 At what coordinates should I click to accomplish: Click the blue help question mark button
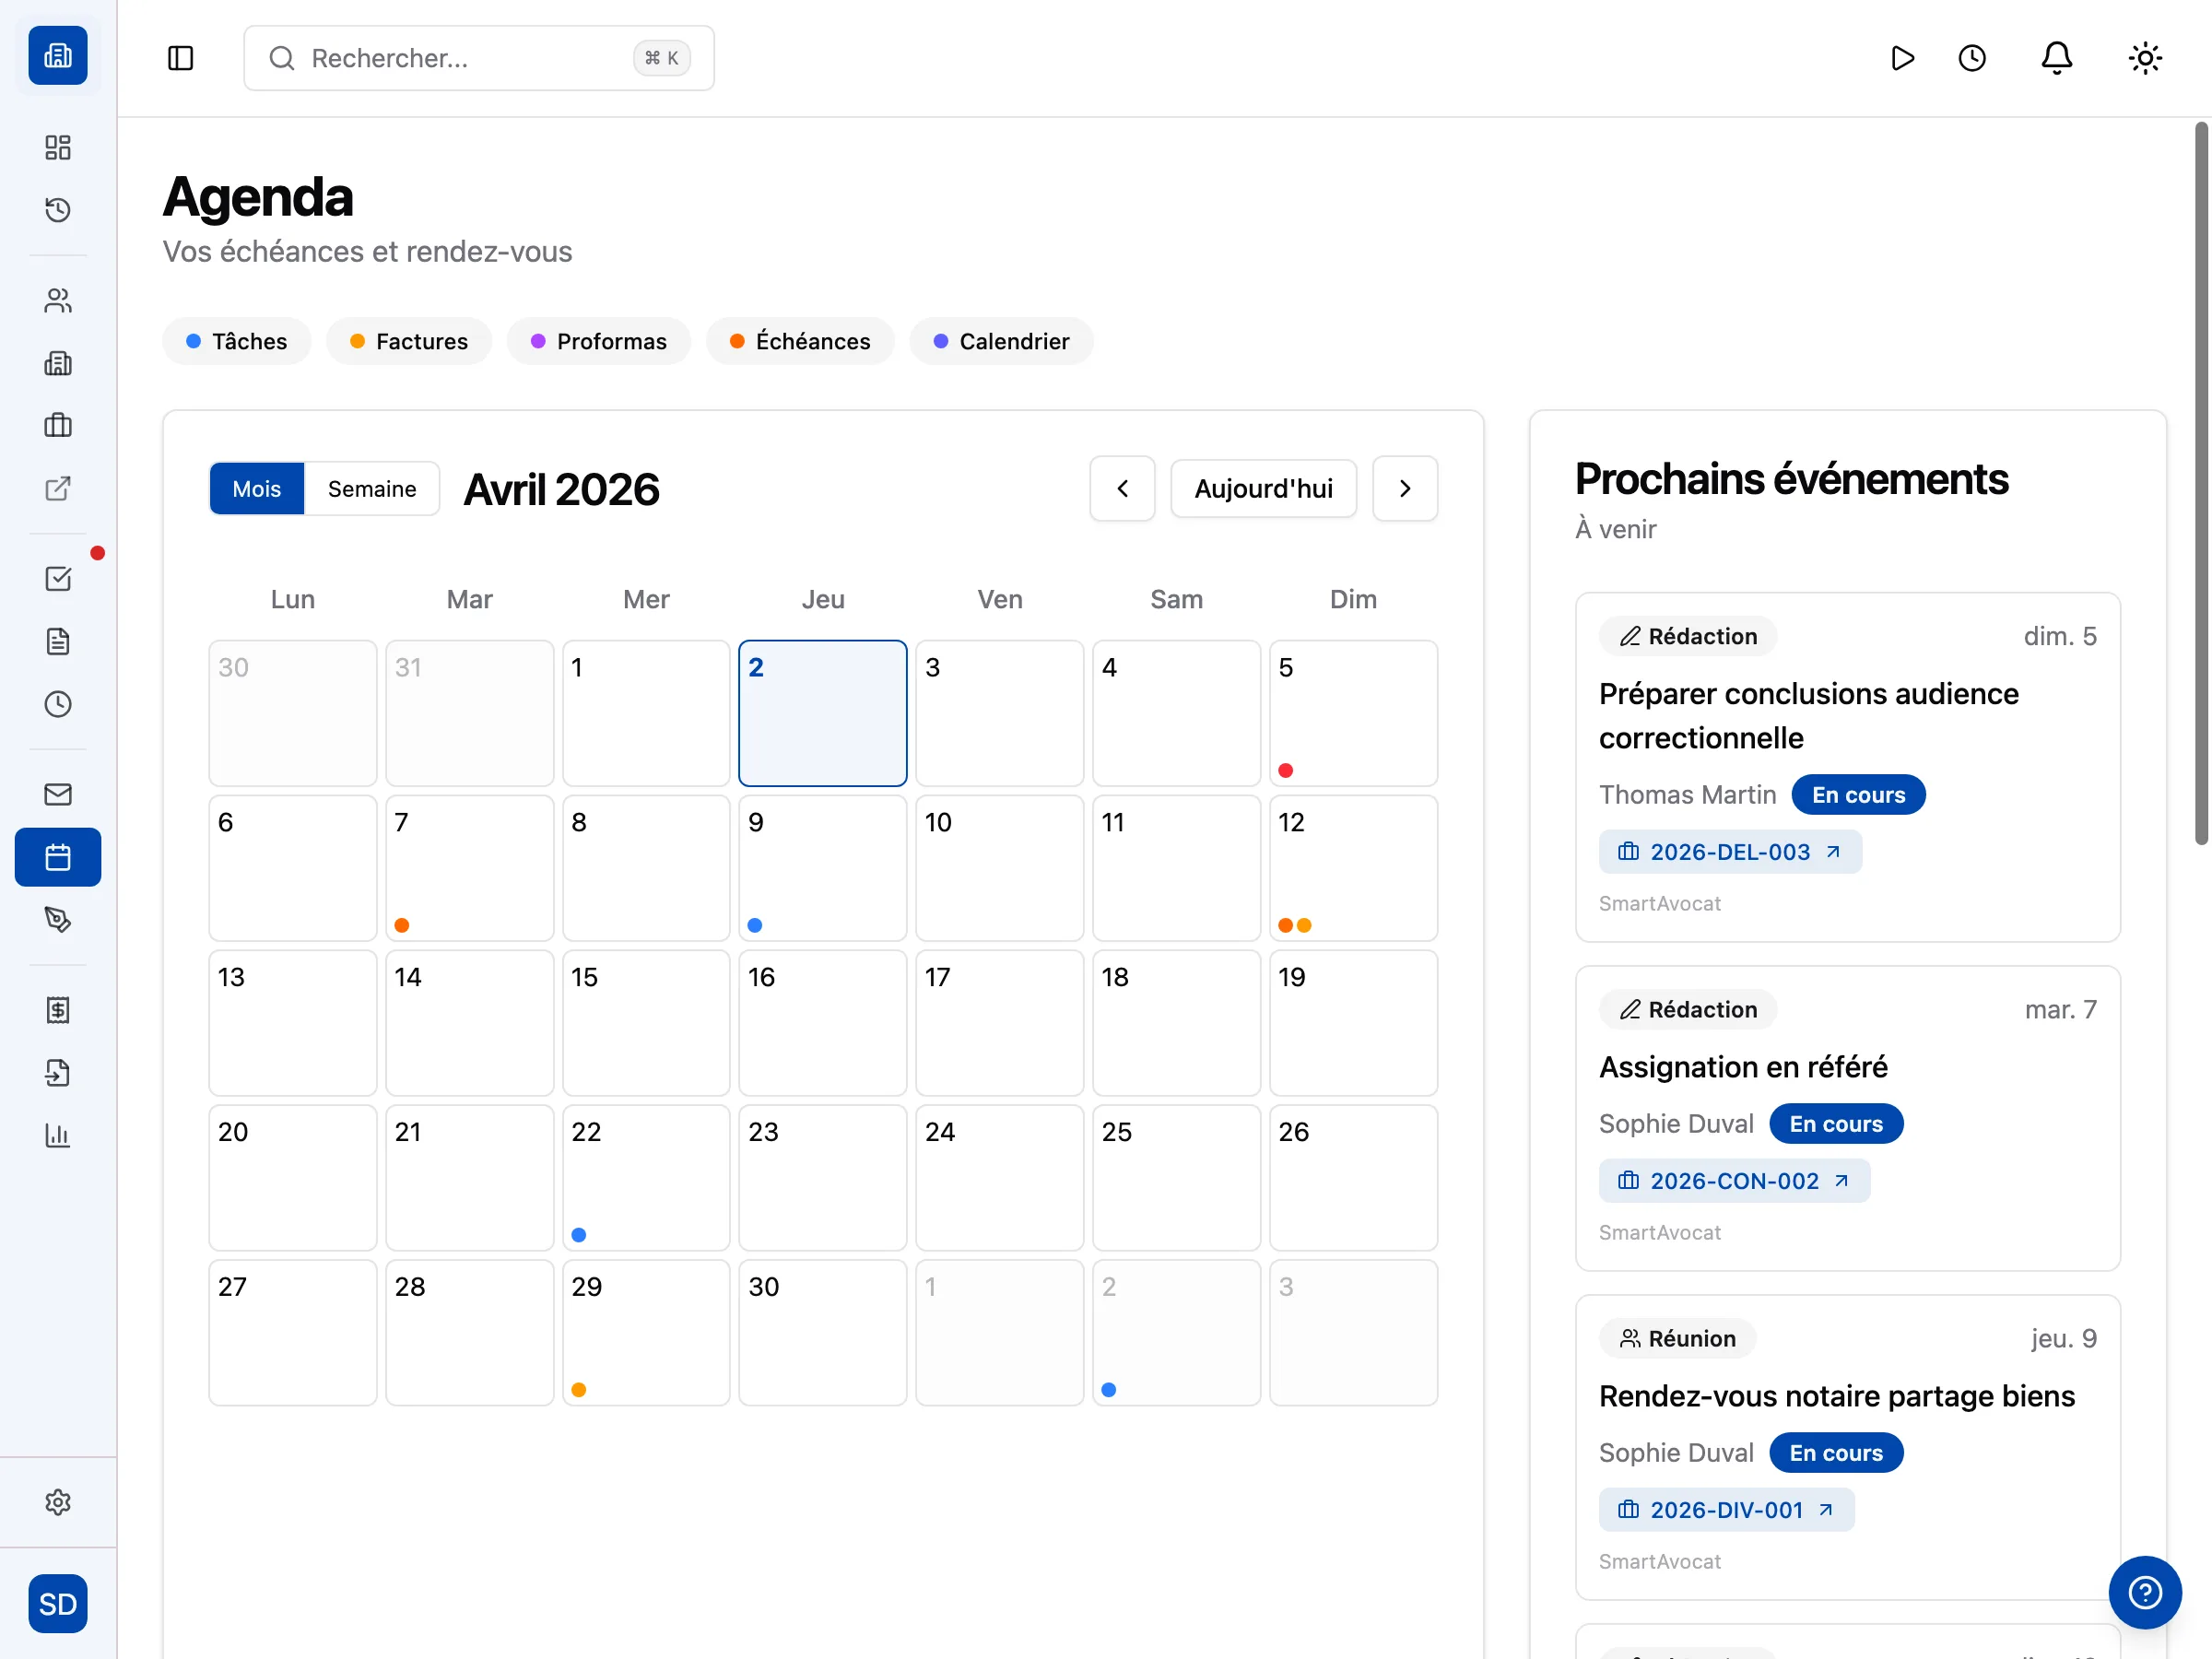coord(2144,1592)
